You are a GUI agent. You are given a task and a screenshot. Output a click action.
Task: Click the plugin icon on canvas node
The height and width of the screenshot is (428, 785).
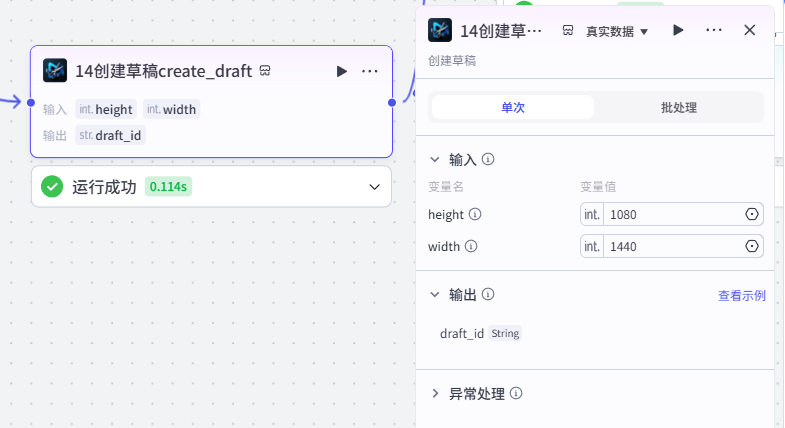click(55, 71)
